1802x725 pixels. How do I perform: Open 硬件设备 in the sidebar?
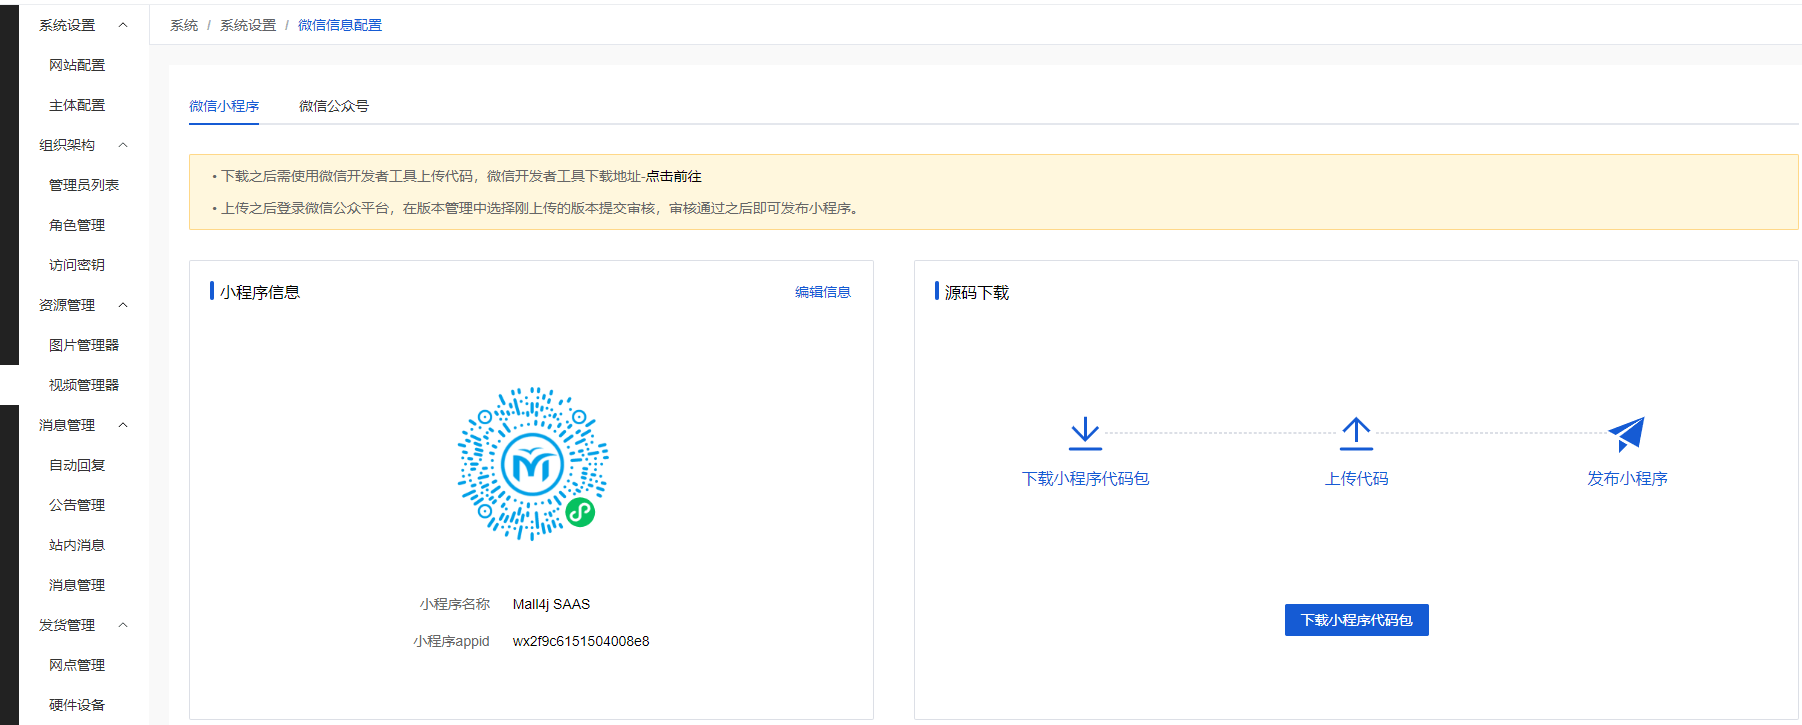pos(77,705)
